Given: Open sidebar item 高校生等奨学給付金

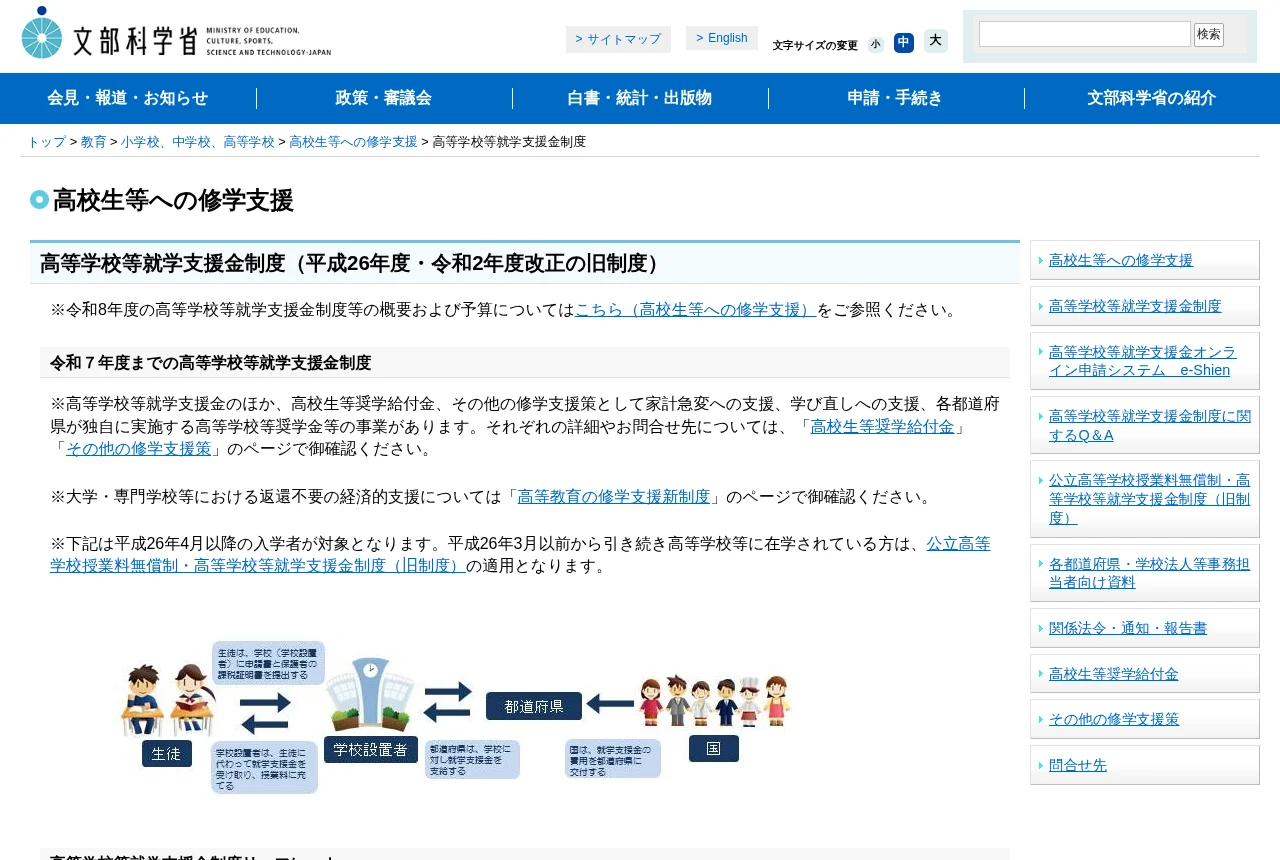Looking at the screenshot, I should (x=1145, y=674).
